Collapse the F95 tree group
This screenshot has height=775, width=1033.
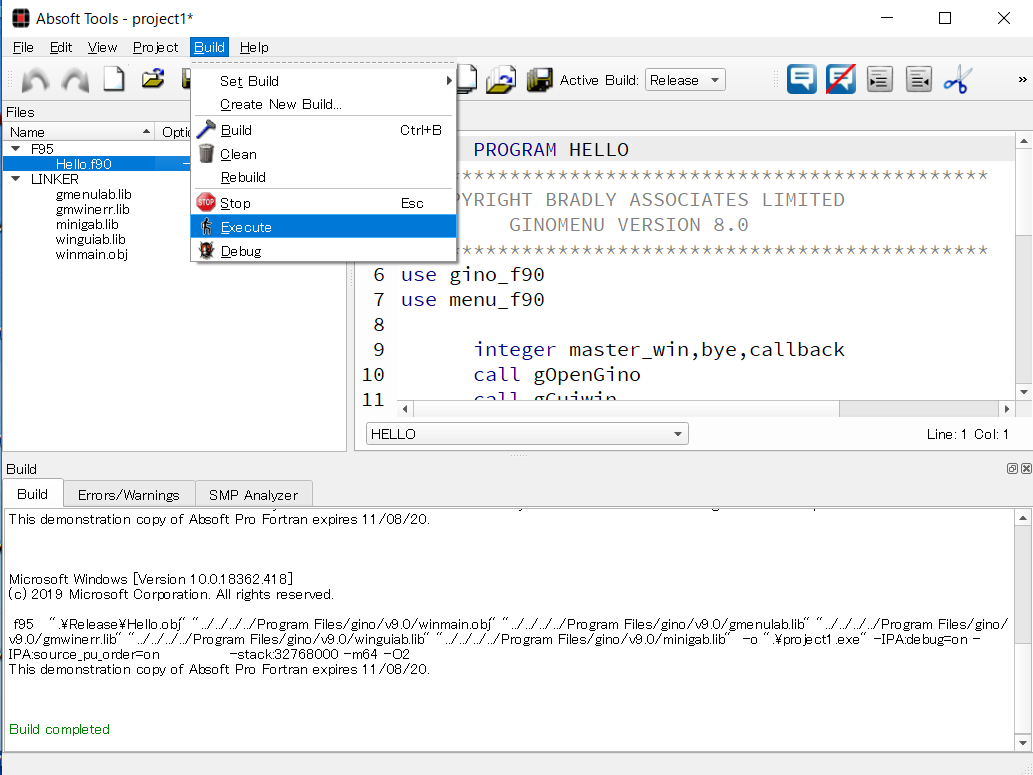tap(16, 149)
